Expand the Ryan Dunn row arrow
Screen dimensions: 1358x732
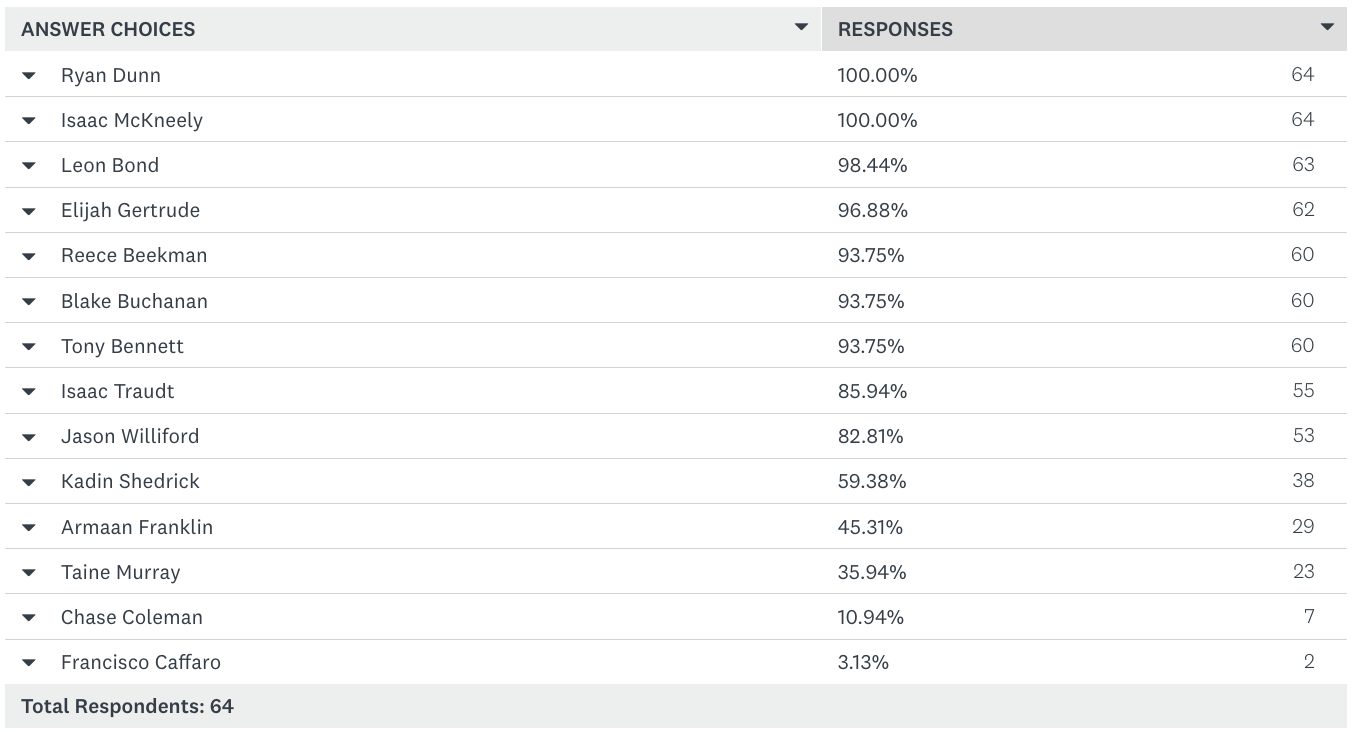(29, 76)
